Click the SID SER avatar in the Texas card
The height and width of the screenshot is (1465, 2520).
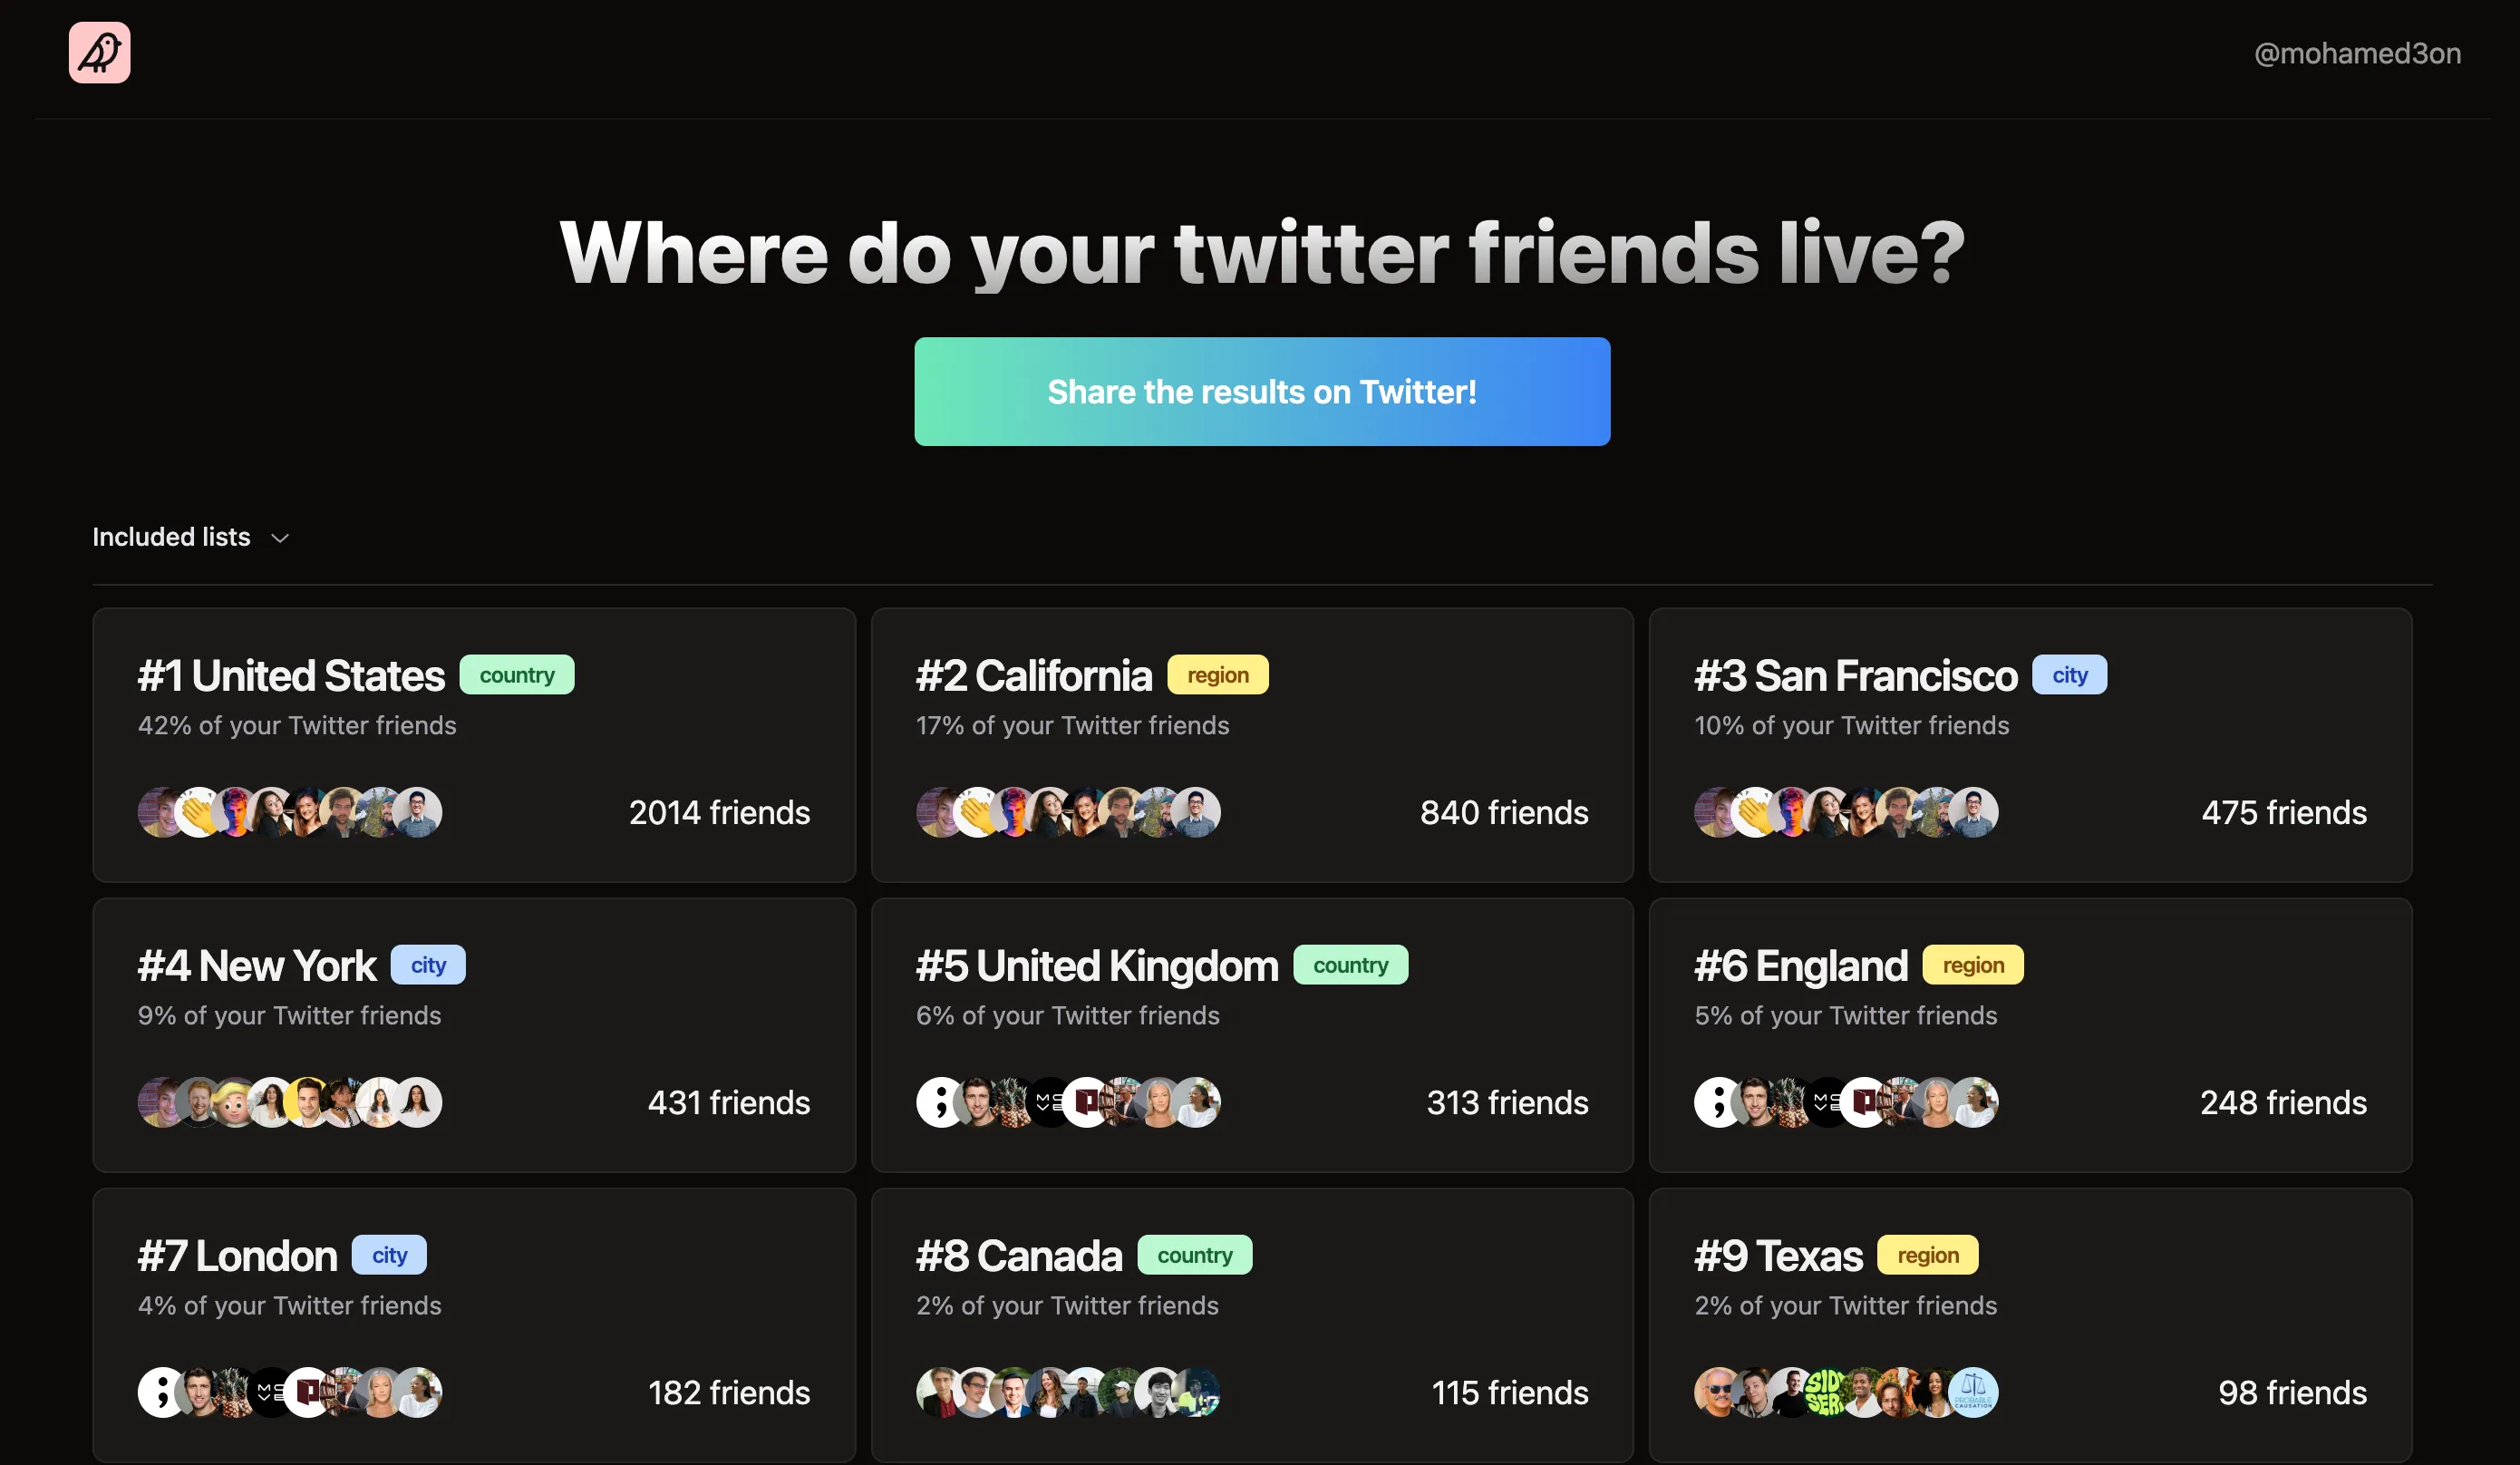pyautogui.click(x=1823, y=1392)
